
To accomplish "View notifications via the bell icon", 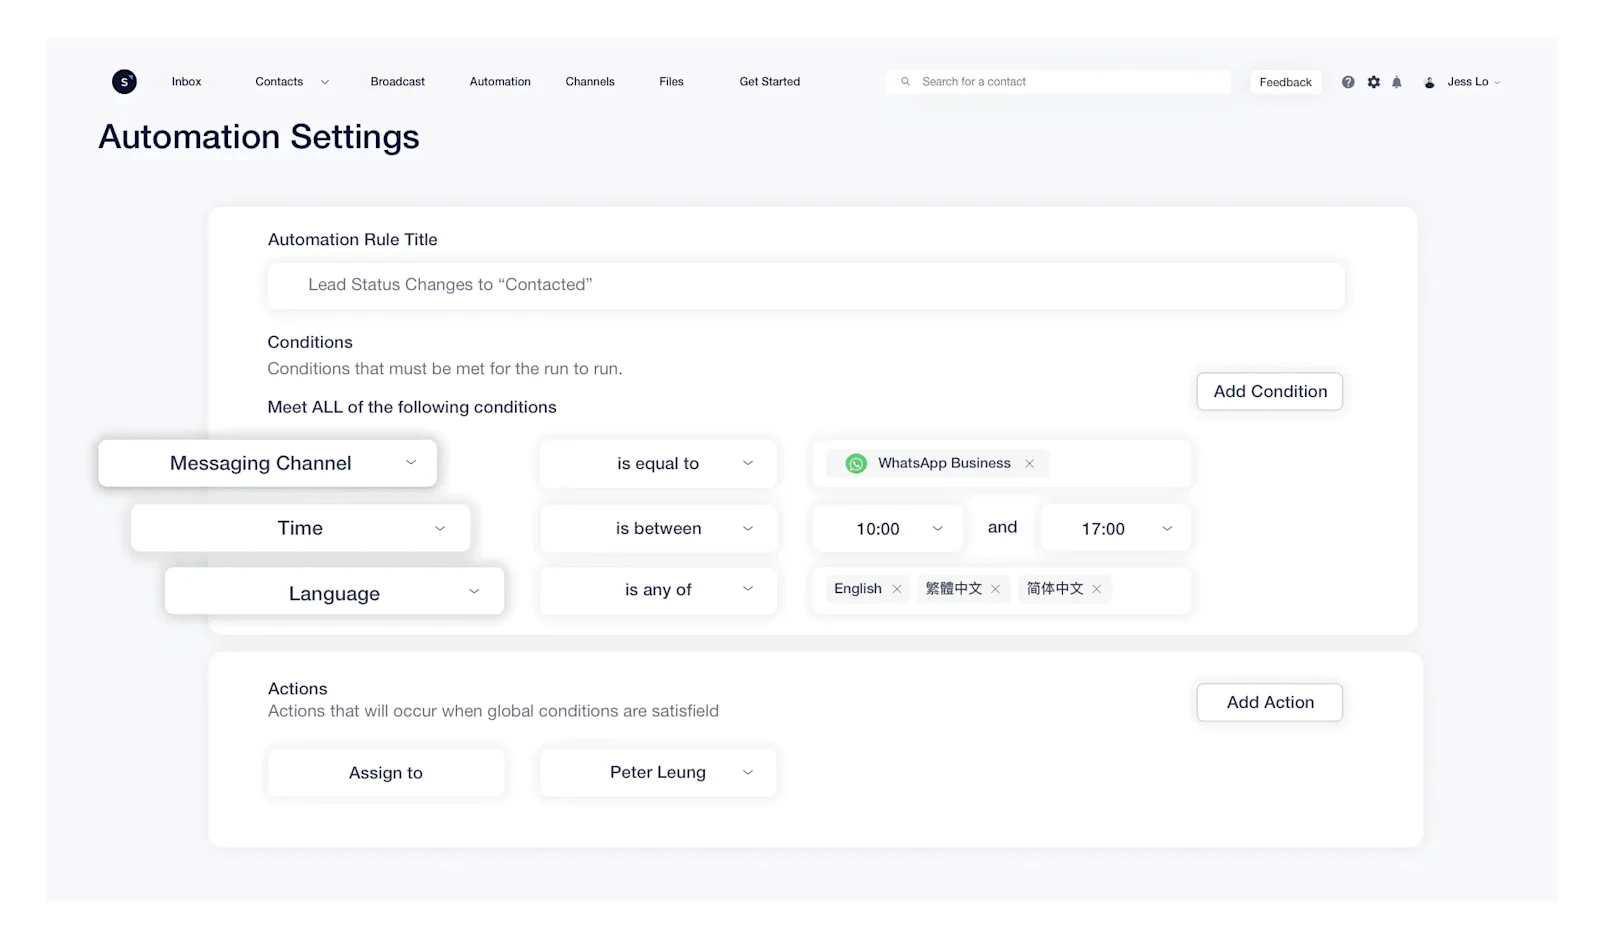I will point(1397,81).
